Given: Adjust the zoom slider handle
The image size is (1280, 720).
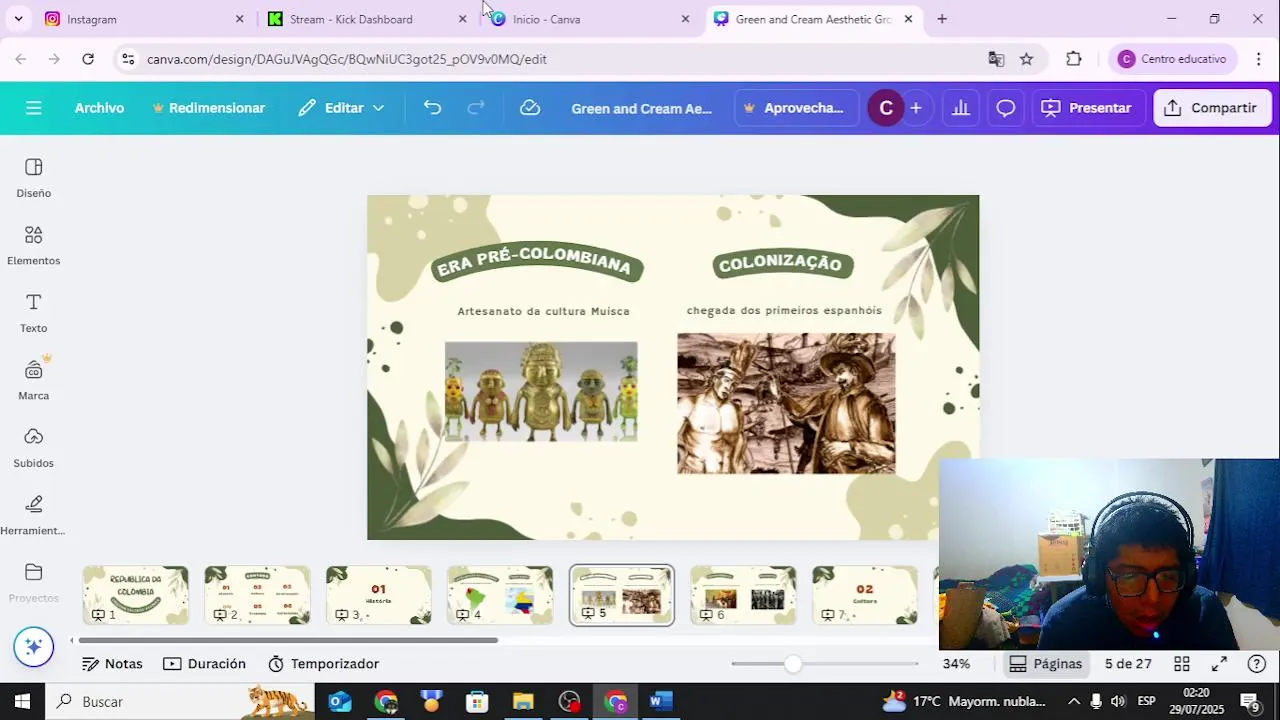Looking at the screenshot, I should click(x=793, y=664).
